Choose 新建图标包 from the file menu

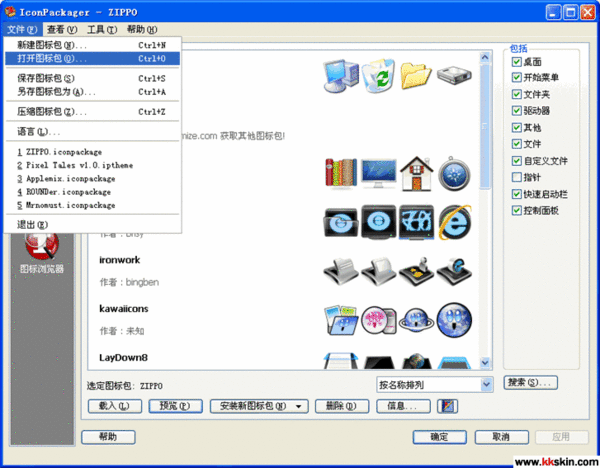click(92, 45)
